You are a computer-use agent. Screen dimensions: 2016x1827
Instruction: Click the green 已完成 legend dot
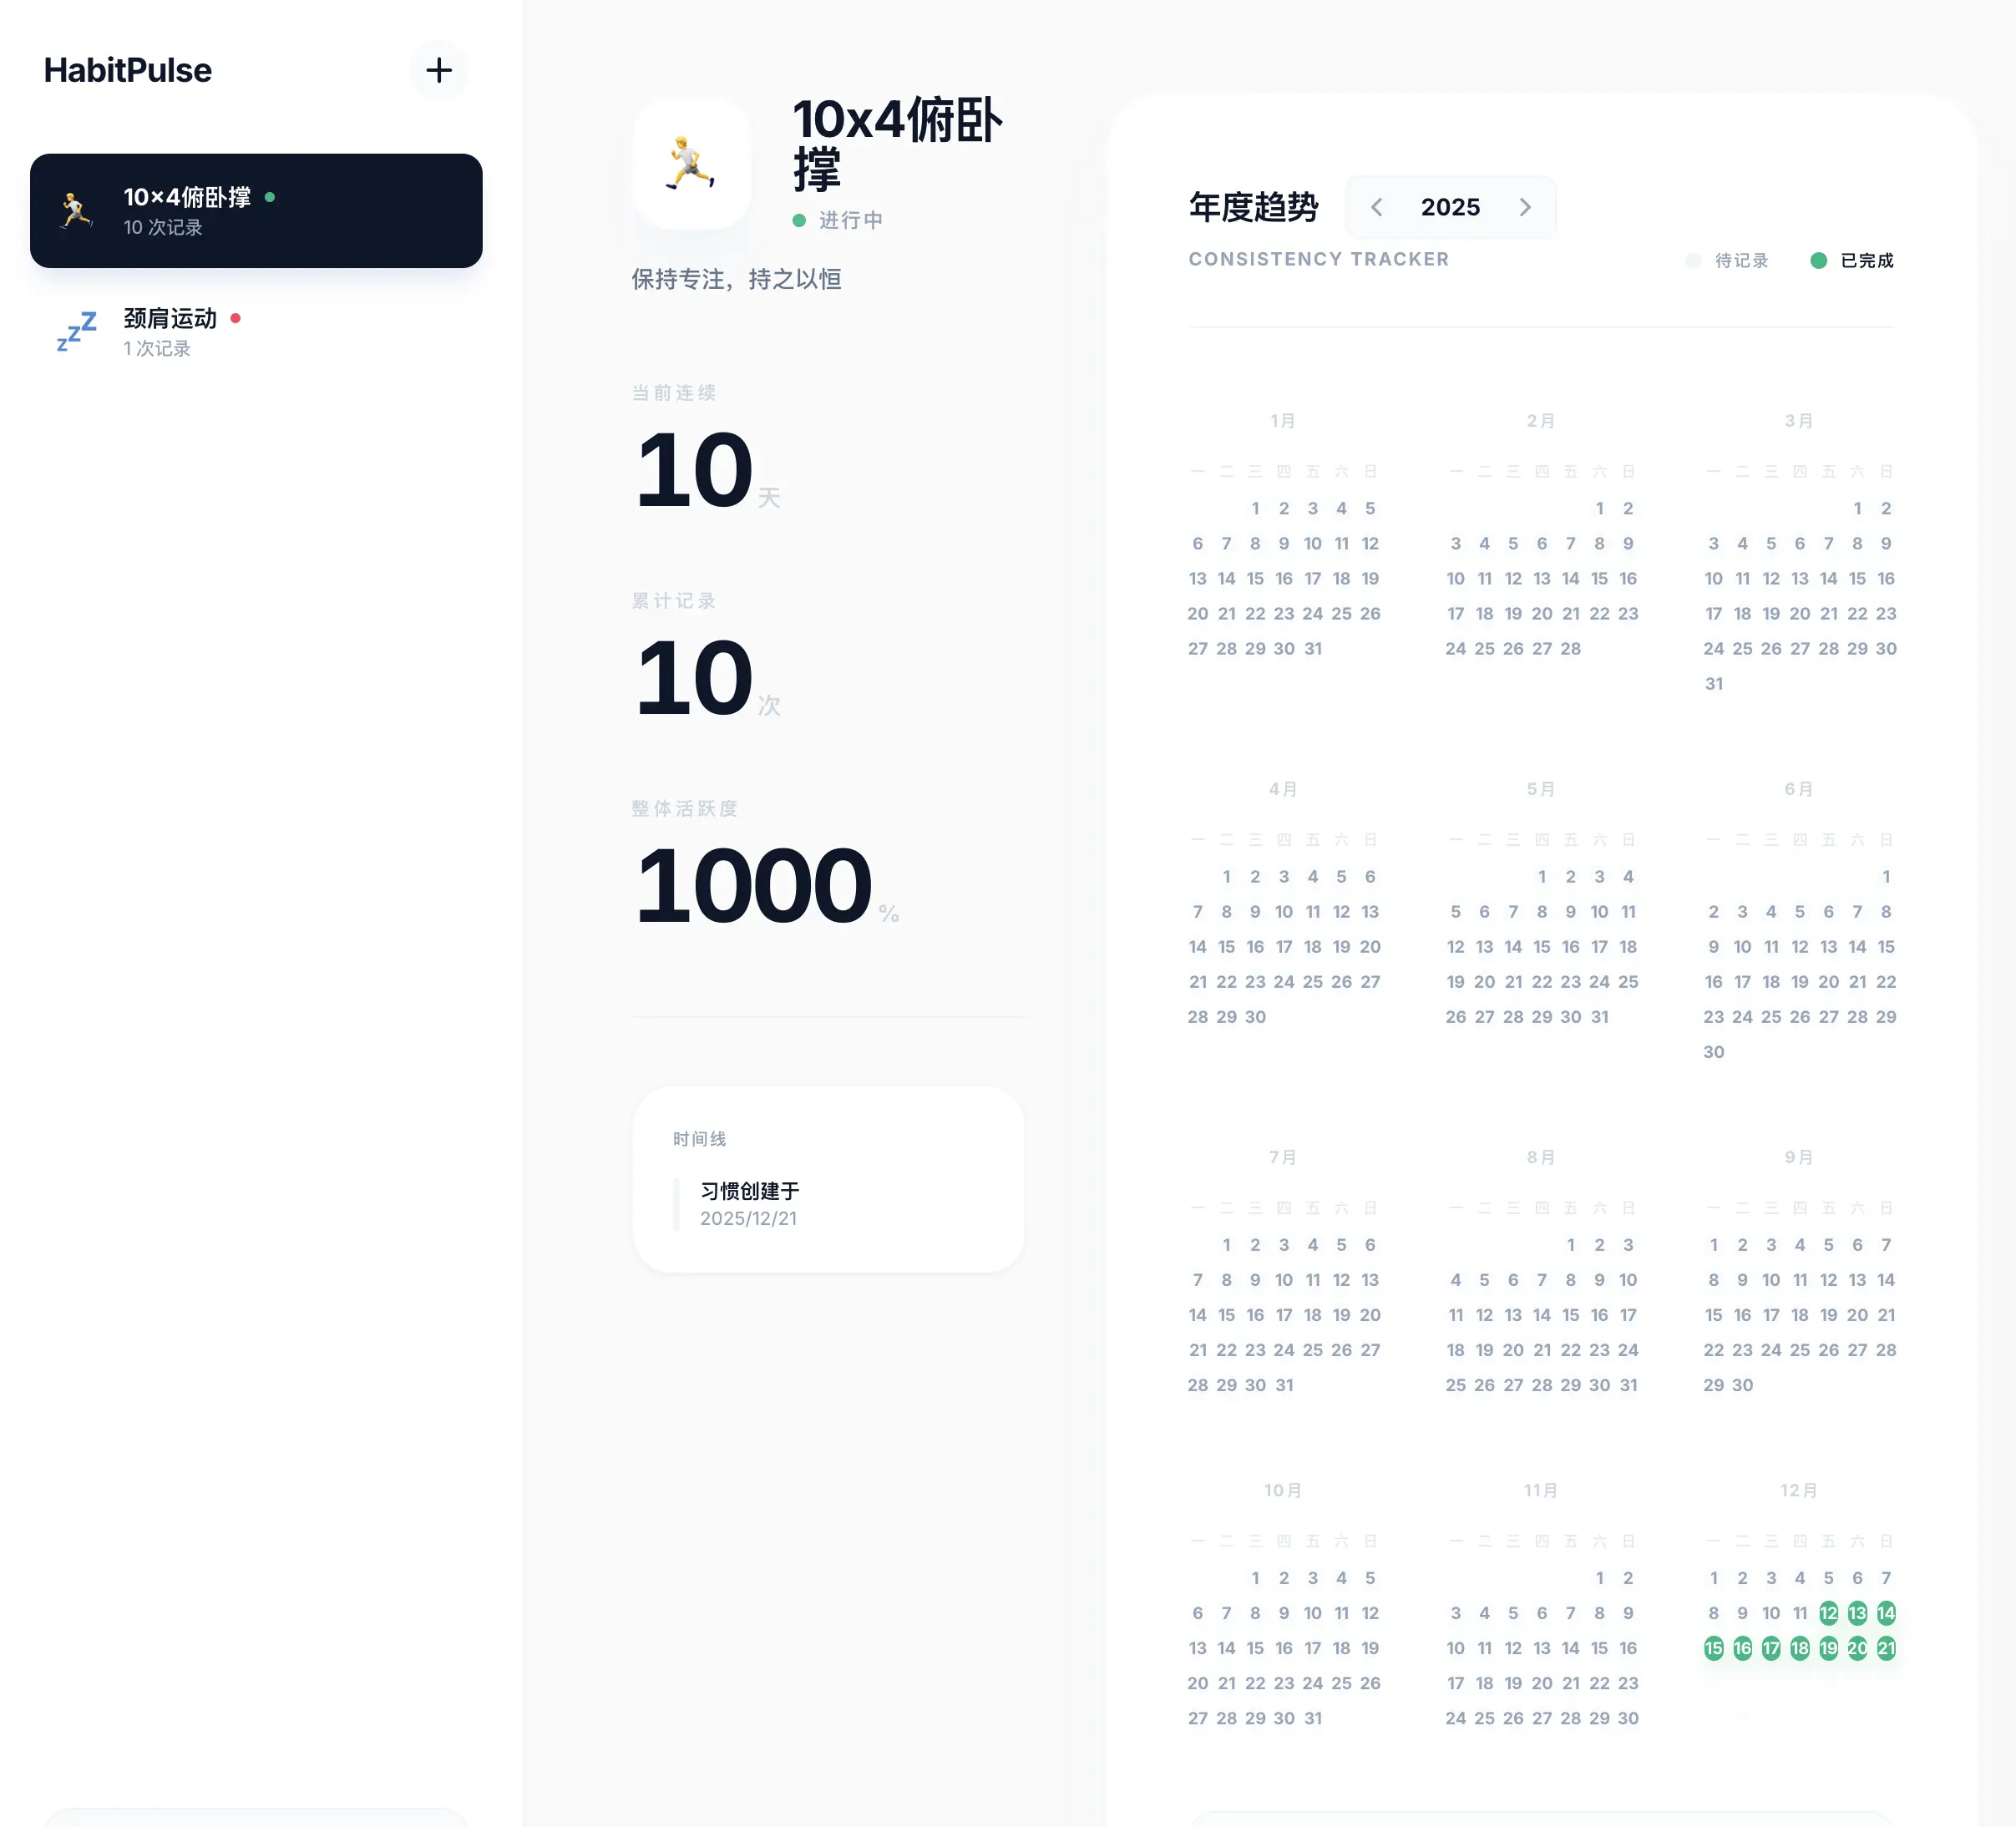(1819, 260)
